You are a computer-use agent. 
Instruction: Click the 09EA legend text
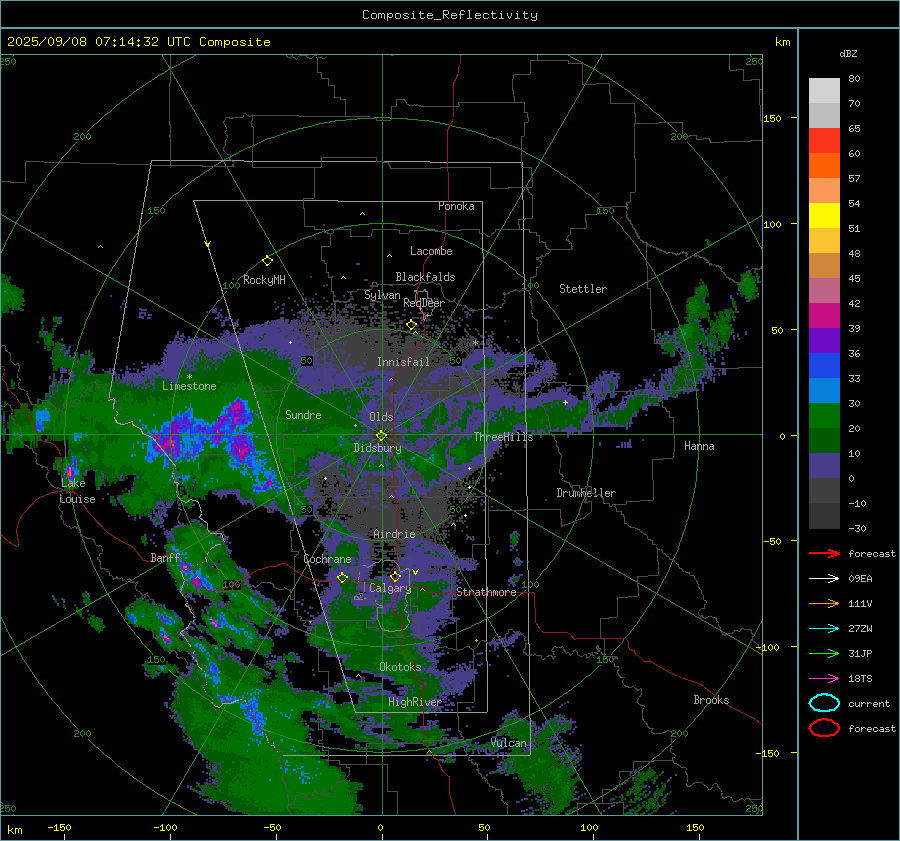click(x=860, y=579)
